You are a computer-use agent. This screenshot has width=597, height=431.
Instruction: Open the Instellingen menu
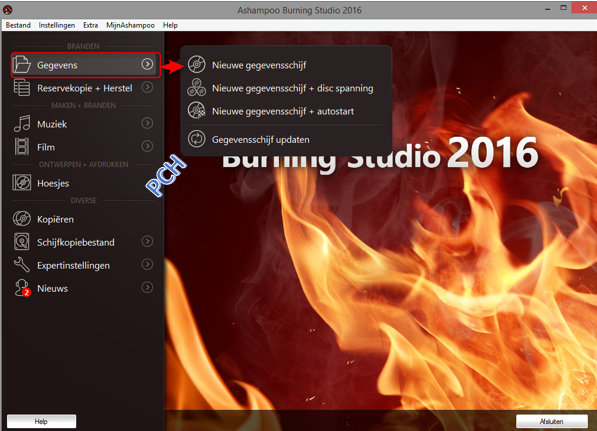(x=57, y=25)
